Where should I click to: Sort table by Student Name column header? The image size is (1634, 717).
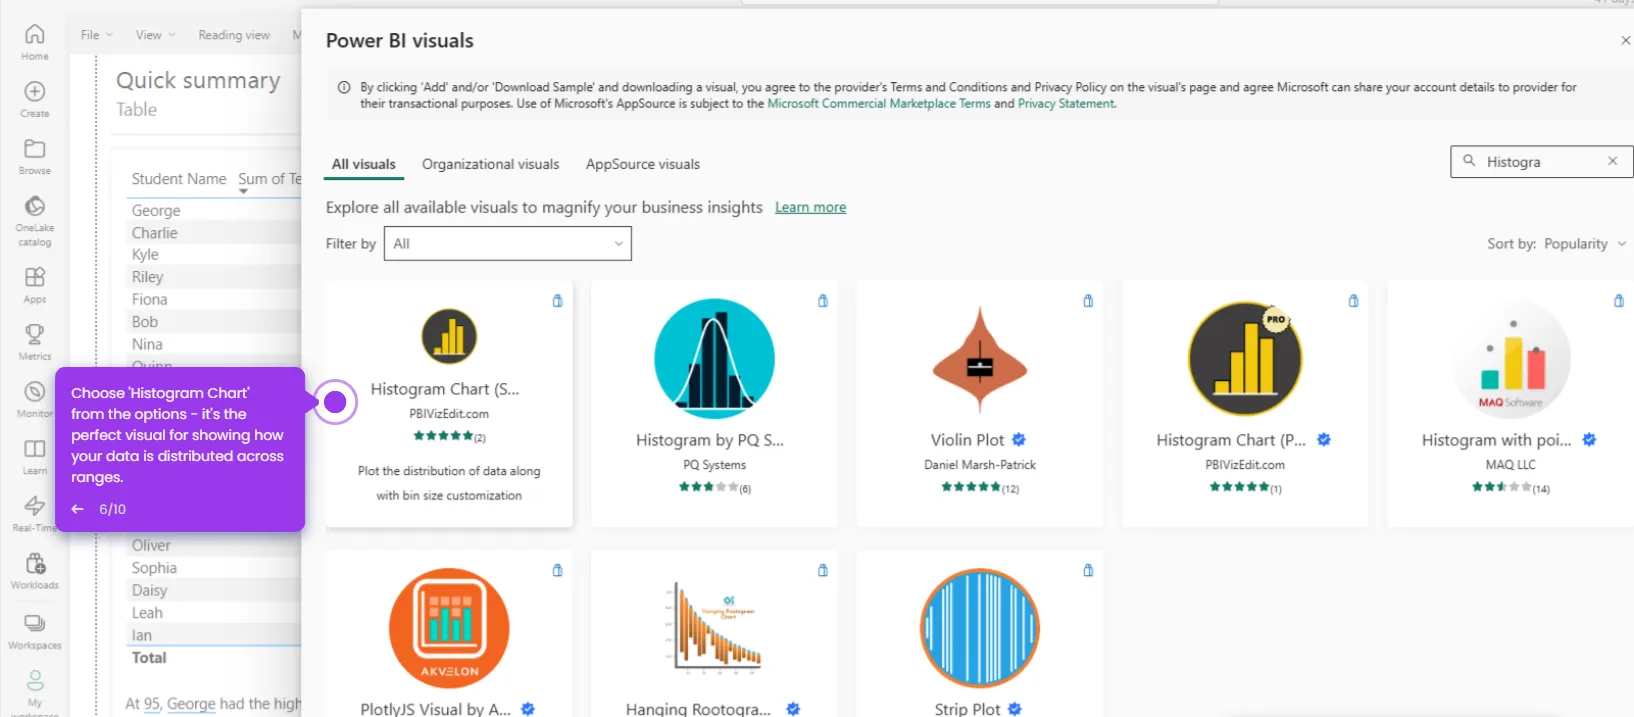(x=179, y=179)
